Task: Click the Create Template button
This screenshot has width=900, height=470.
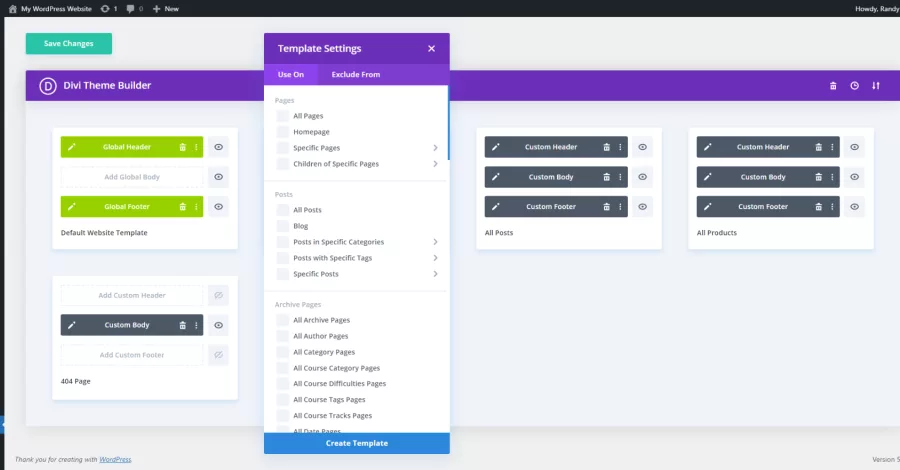Action: click(356, 444)
